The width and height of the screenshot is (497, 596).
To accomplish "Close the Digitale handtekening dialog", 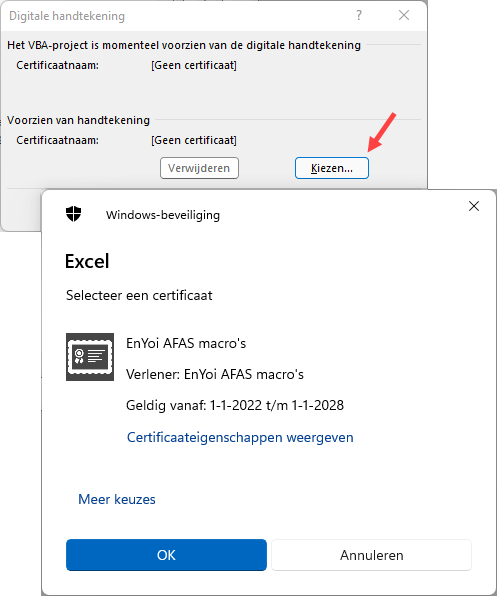I will point(404,16).
